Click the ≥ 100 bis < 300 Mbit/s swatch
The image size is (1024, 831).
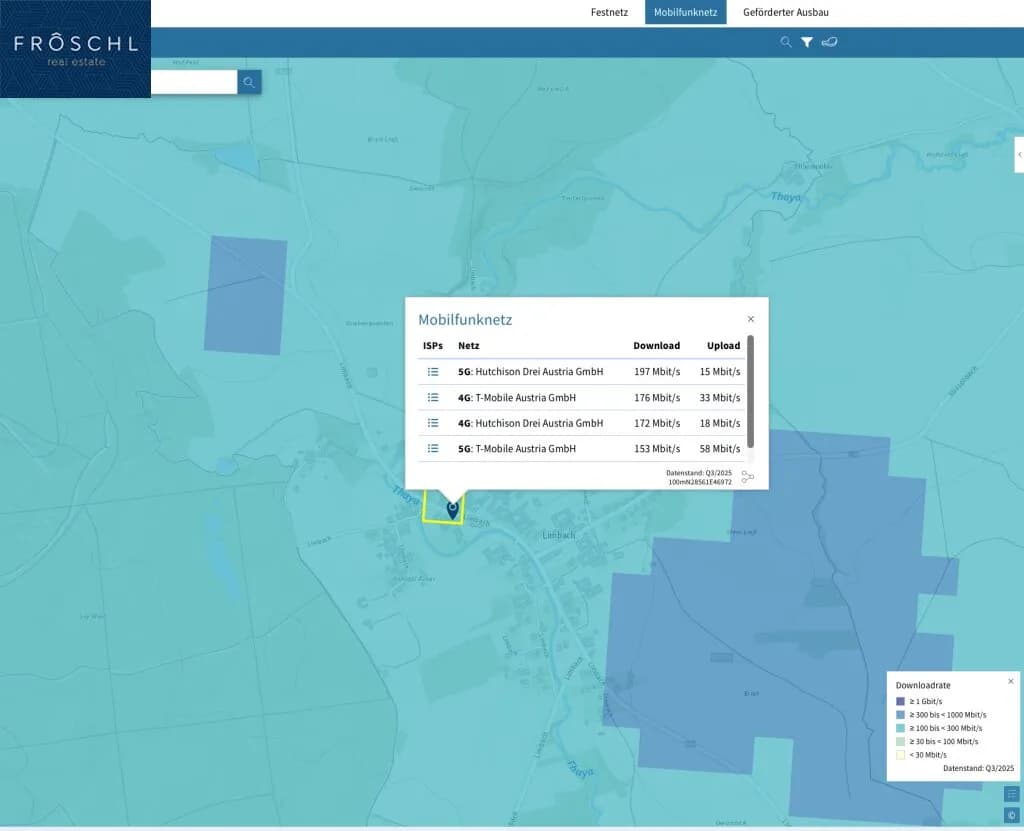pyautogui.click(x=901, y=728)
